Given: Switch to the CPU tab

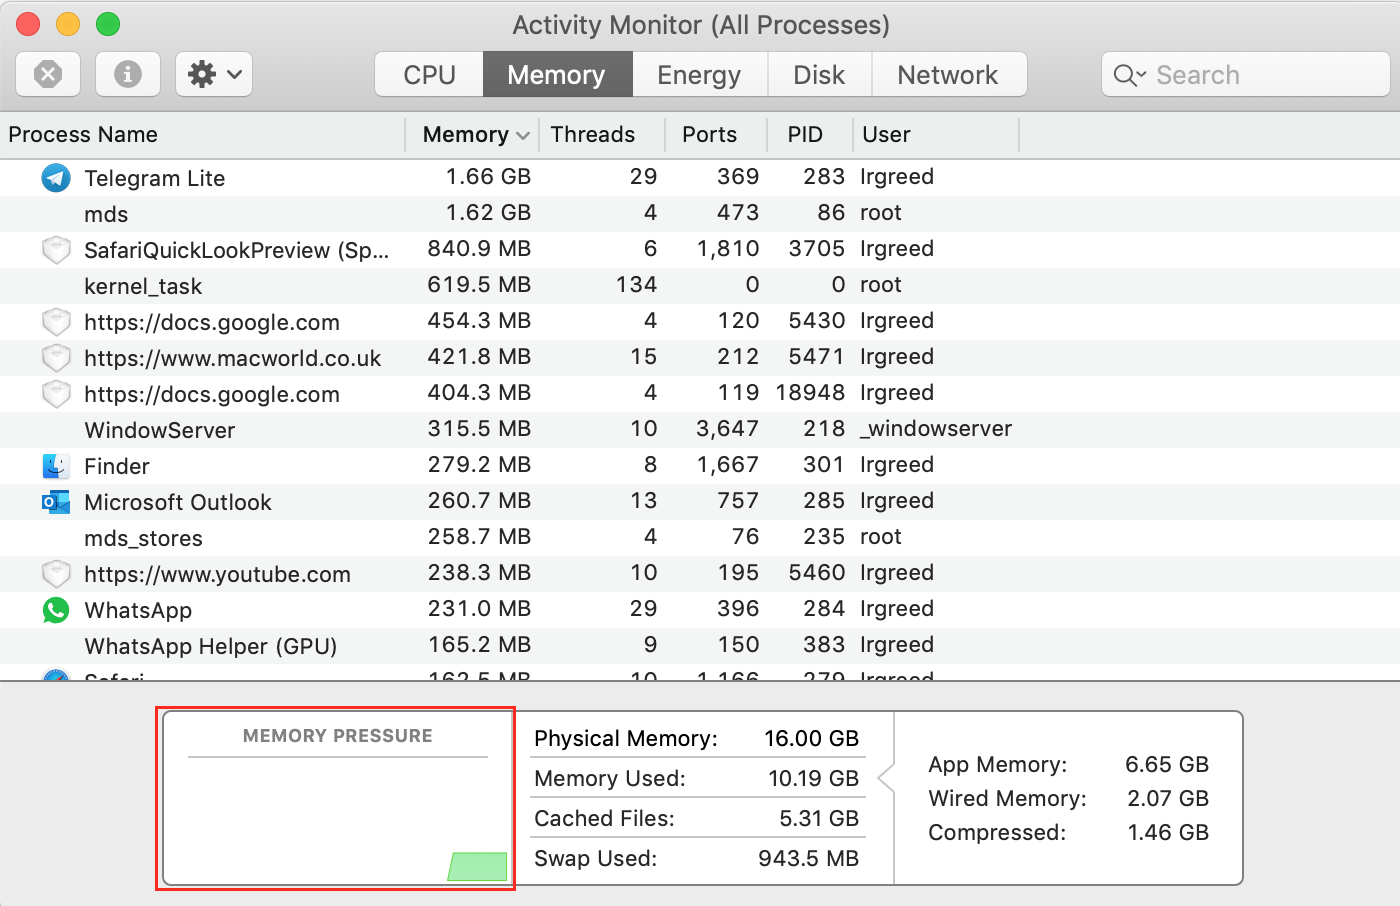Looking at the screenshot, I should pos(429,75).
